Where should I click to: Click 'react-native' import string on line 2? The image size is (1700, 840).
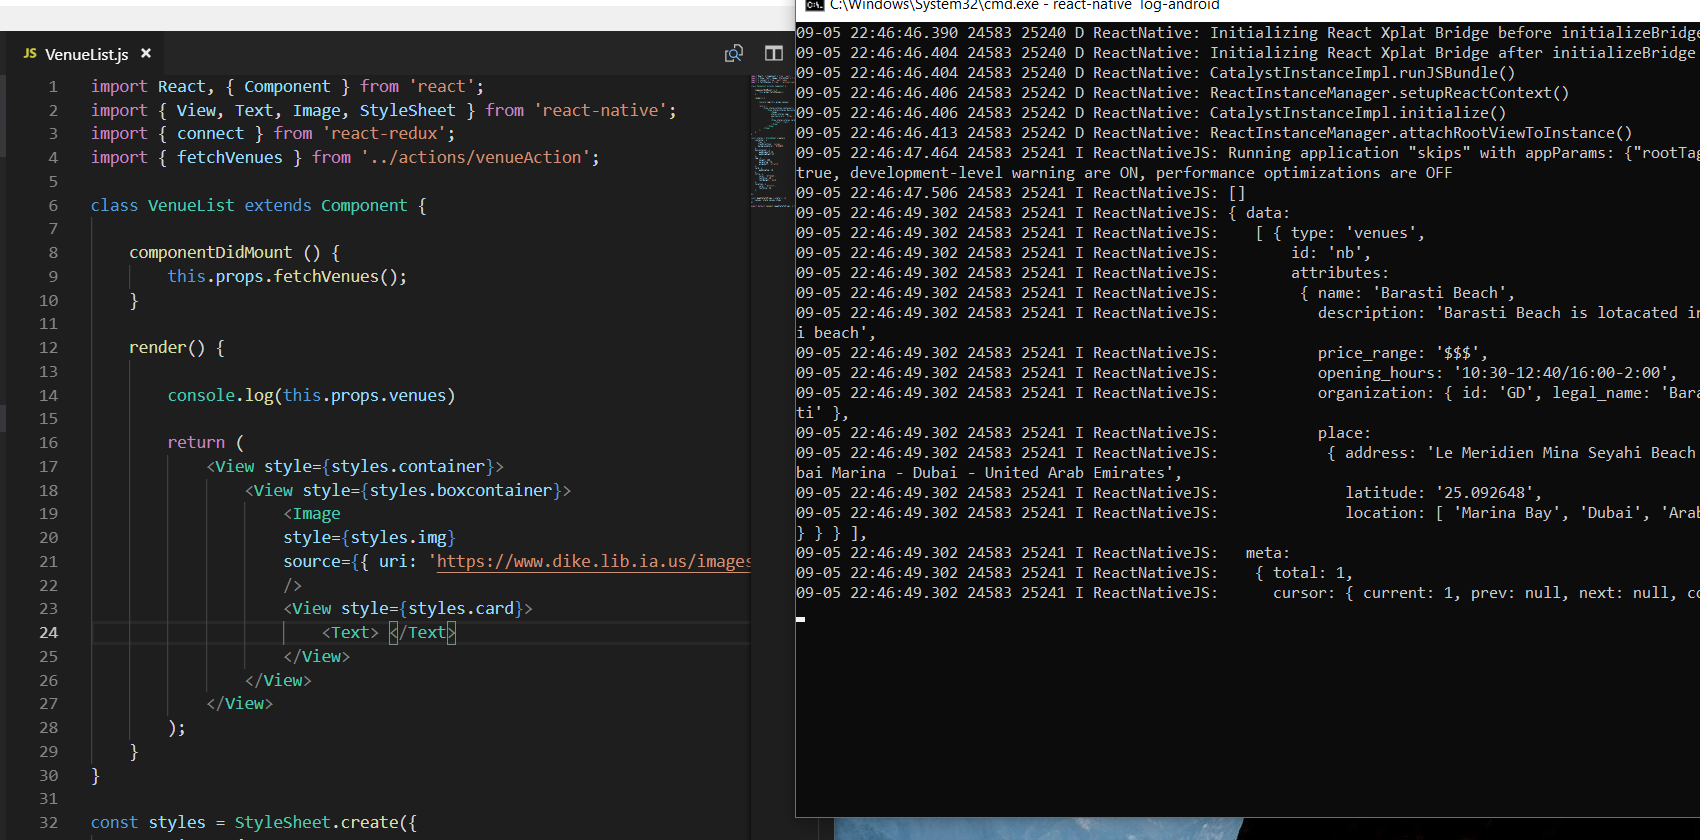[601, 110]
